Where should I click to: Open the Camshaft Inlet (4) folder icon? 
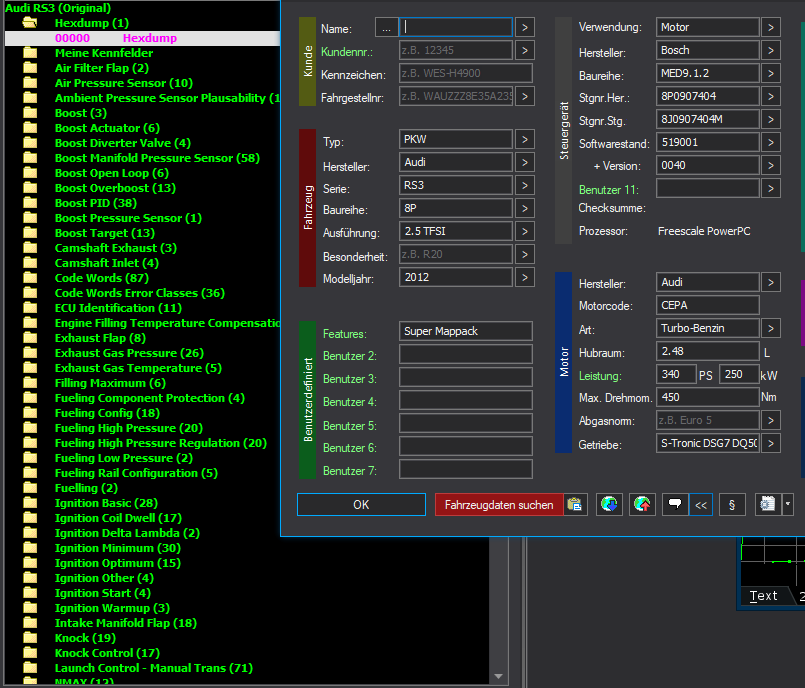(30, 263)
